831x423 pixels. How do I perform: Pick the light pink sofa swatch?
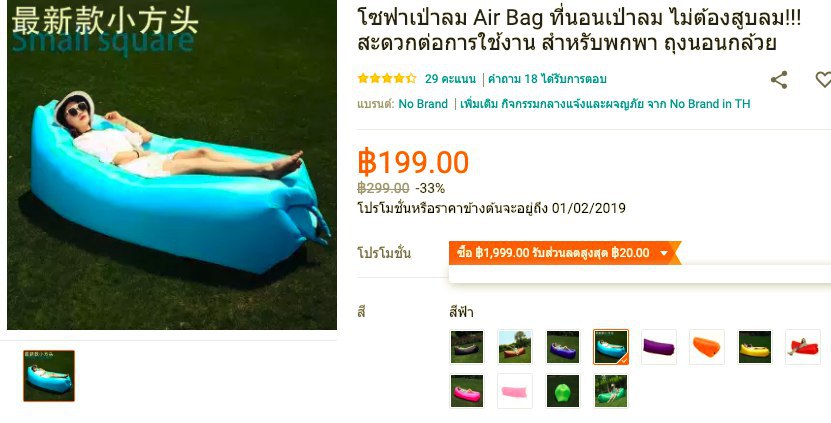tap(515, 391)
